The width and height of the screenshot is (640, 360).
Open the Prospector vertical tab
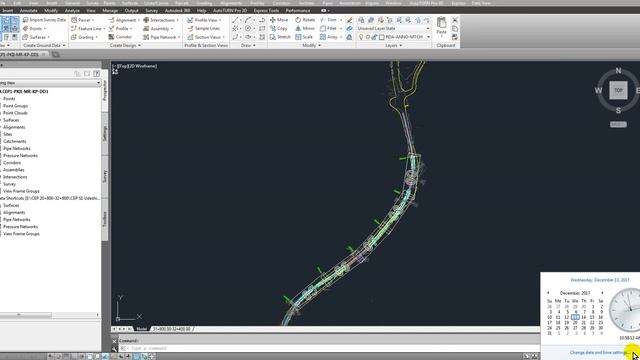[x=105, y=91]
